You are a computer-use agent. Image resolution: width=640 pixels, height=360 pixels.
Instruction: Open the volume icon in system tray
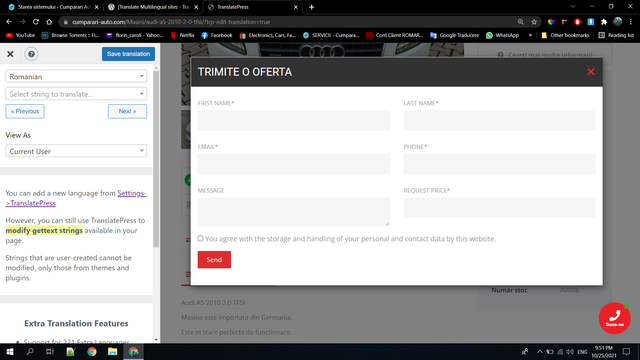570,352
